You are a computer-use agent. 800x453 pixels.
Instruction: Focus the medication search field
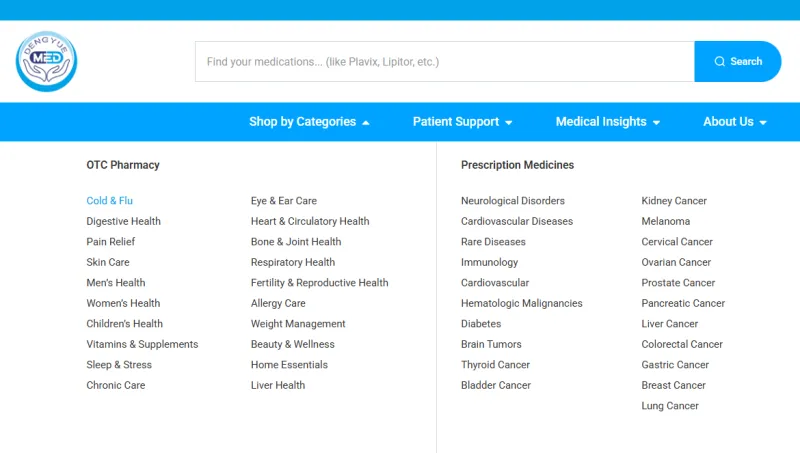tap(444, 62)
